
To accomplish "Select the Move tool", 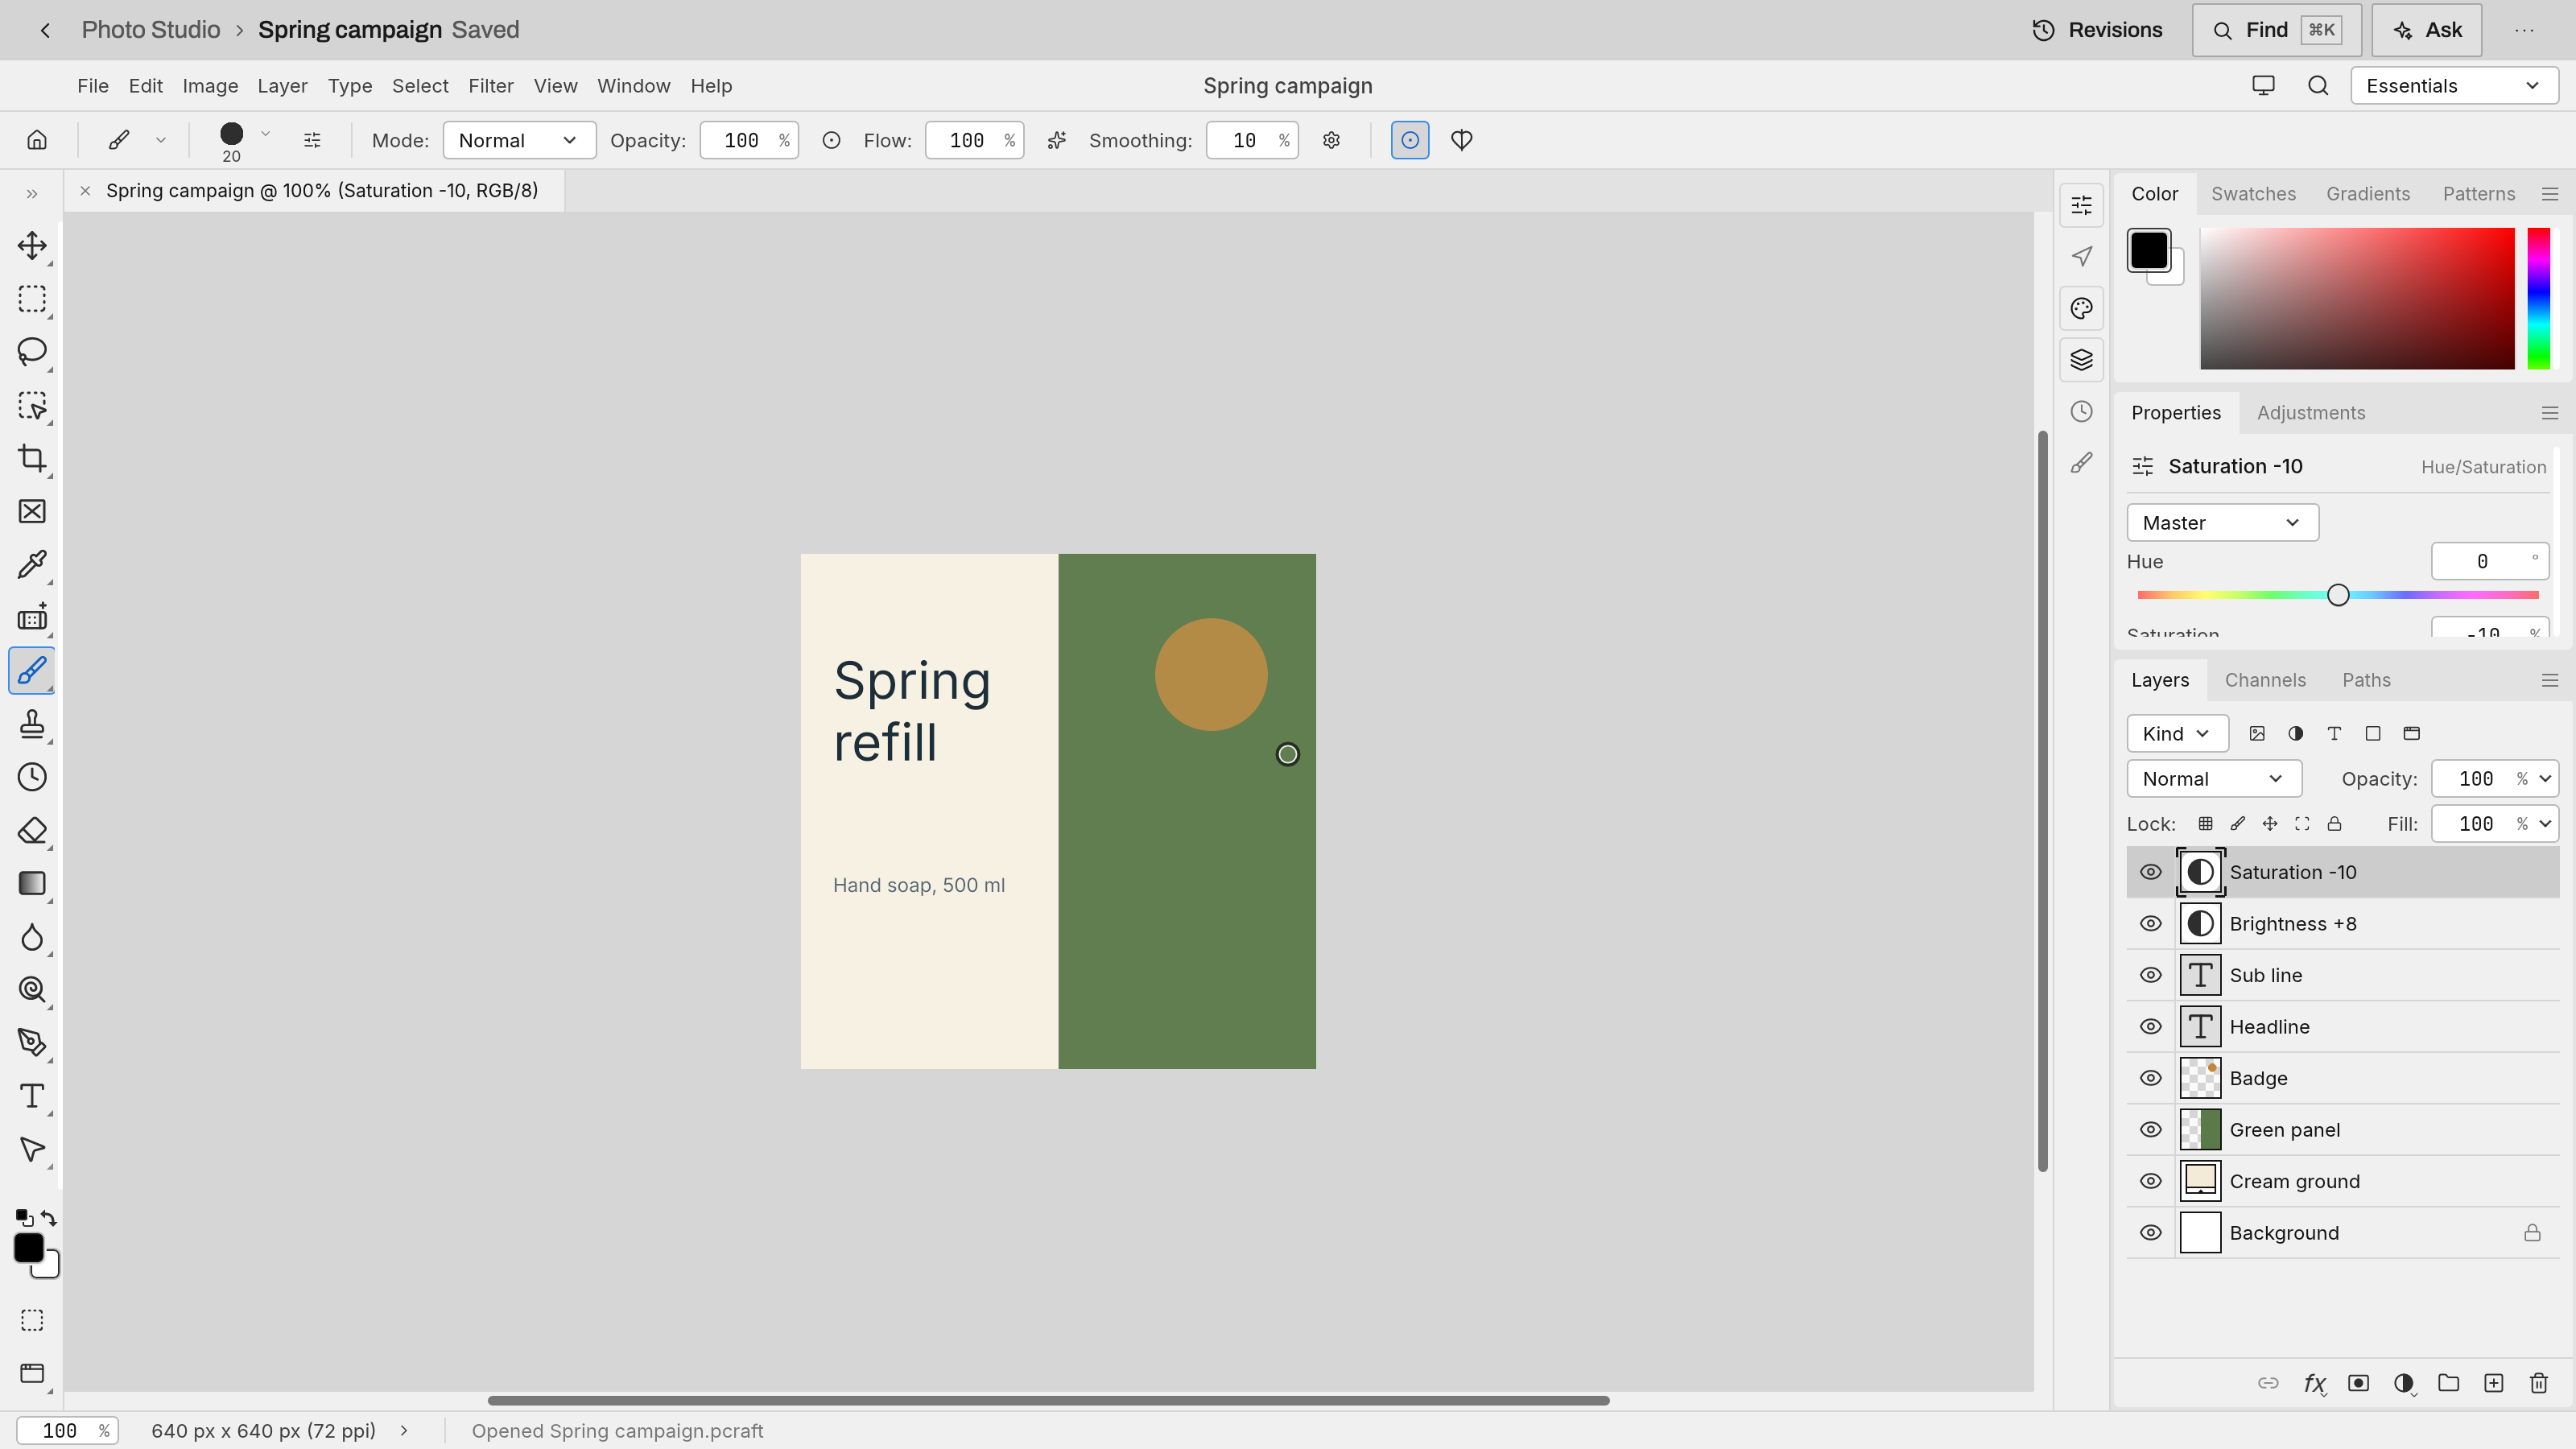I will pos(32,246).
